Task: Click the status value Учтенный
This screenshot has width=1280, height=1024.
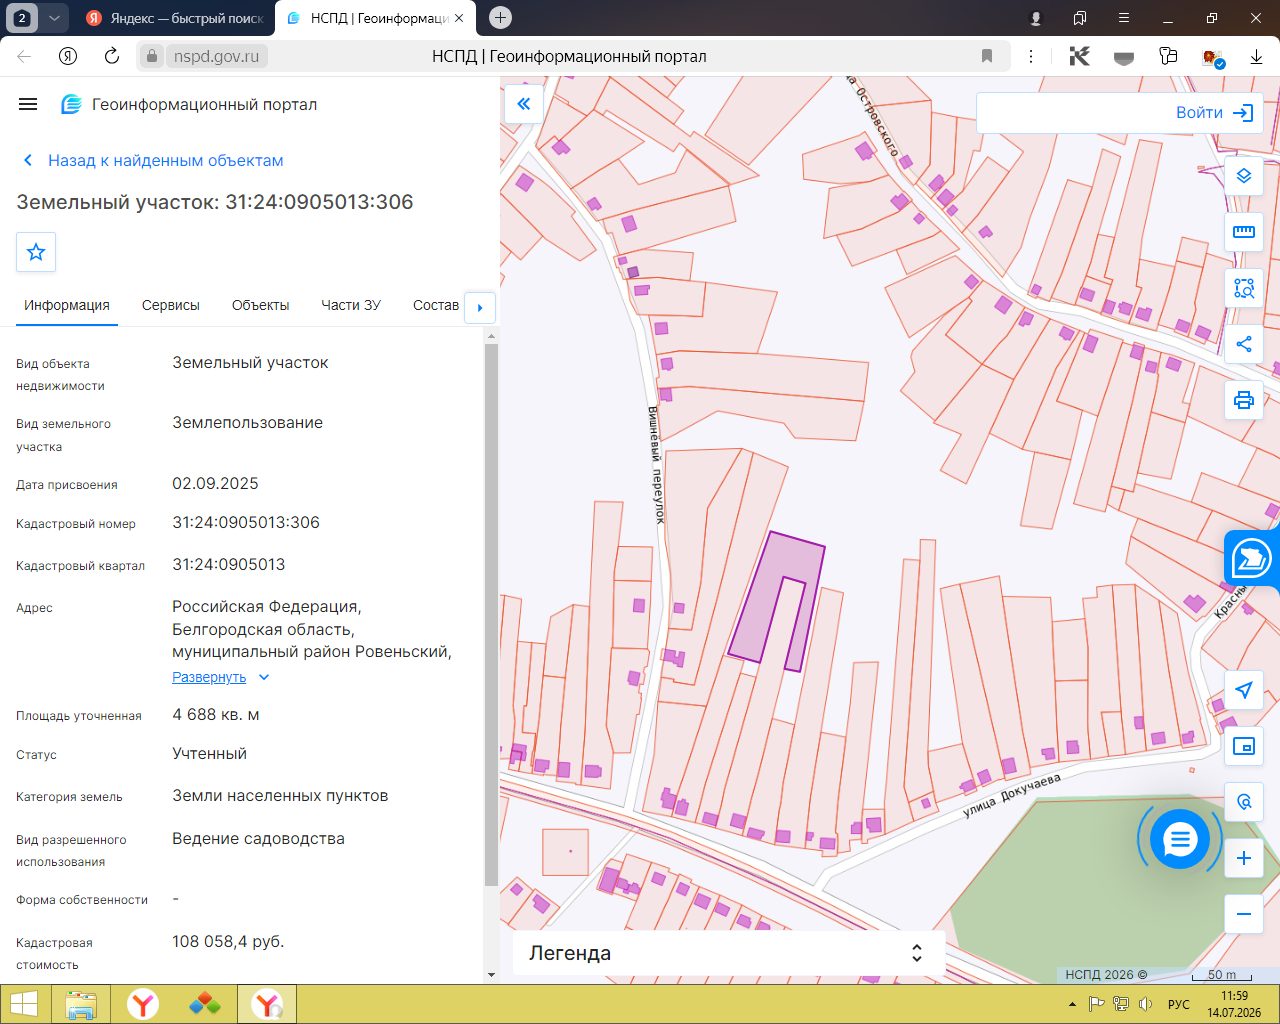Action: pyautogui.click(x=209, y=754)
